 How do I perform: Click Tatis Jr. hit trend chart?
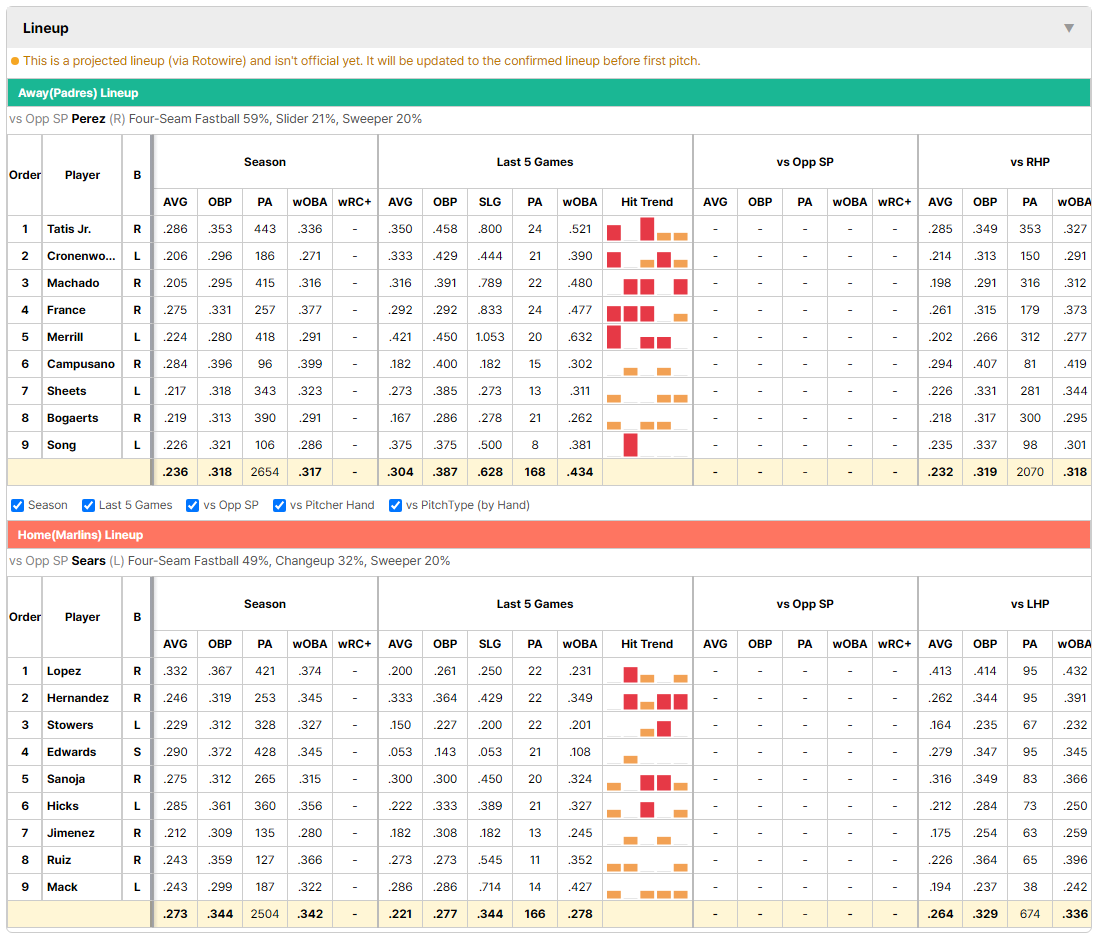pos(647,229)
